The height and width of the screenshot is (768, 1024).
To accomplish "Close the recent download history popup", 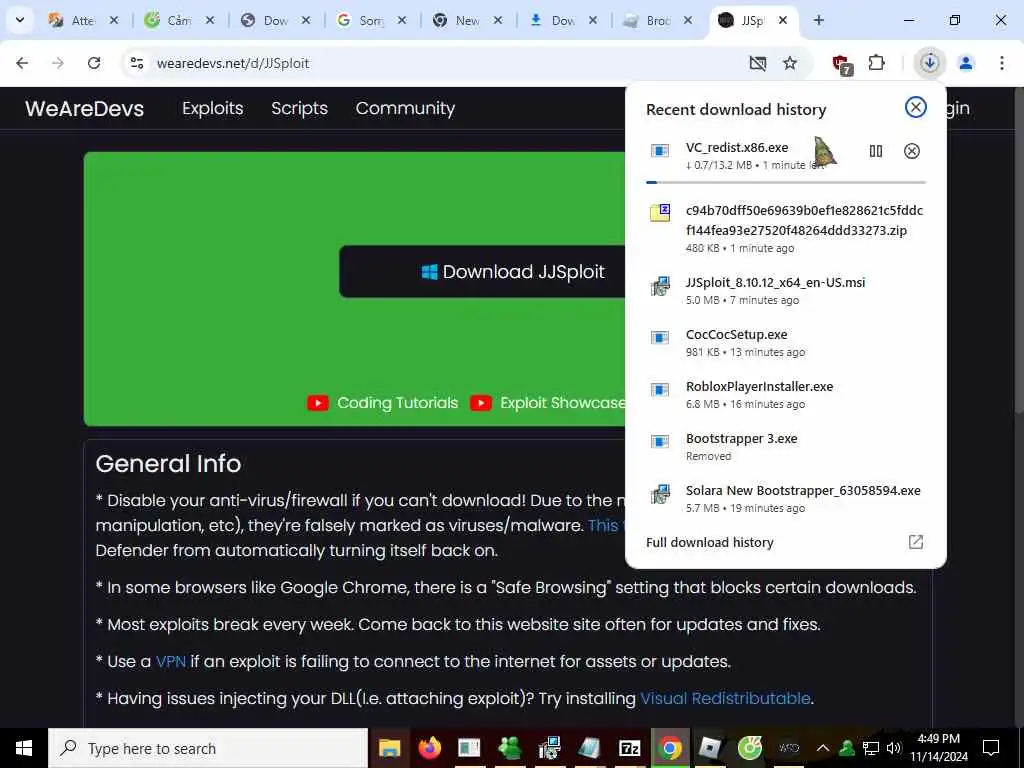I will 916,107.
